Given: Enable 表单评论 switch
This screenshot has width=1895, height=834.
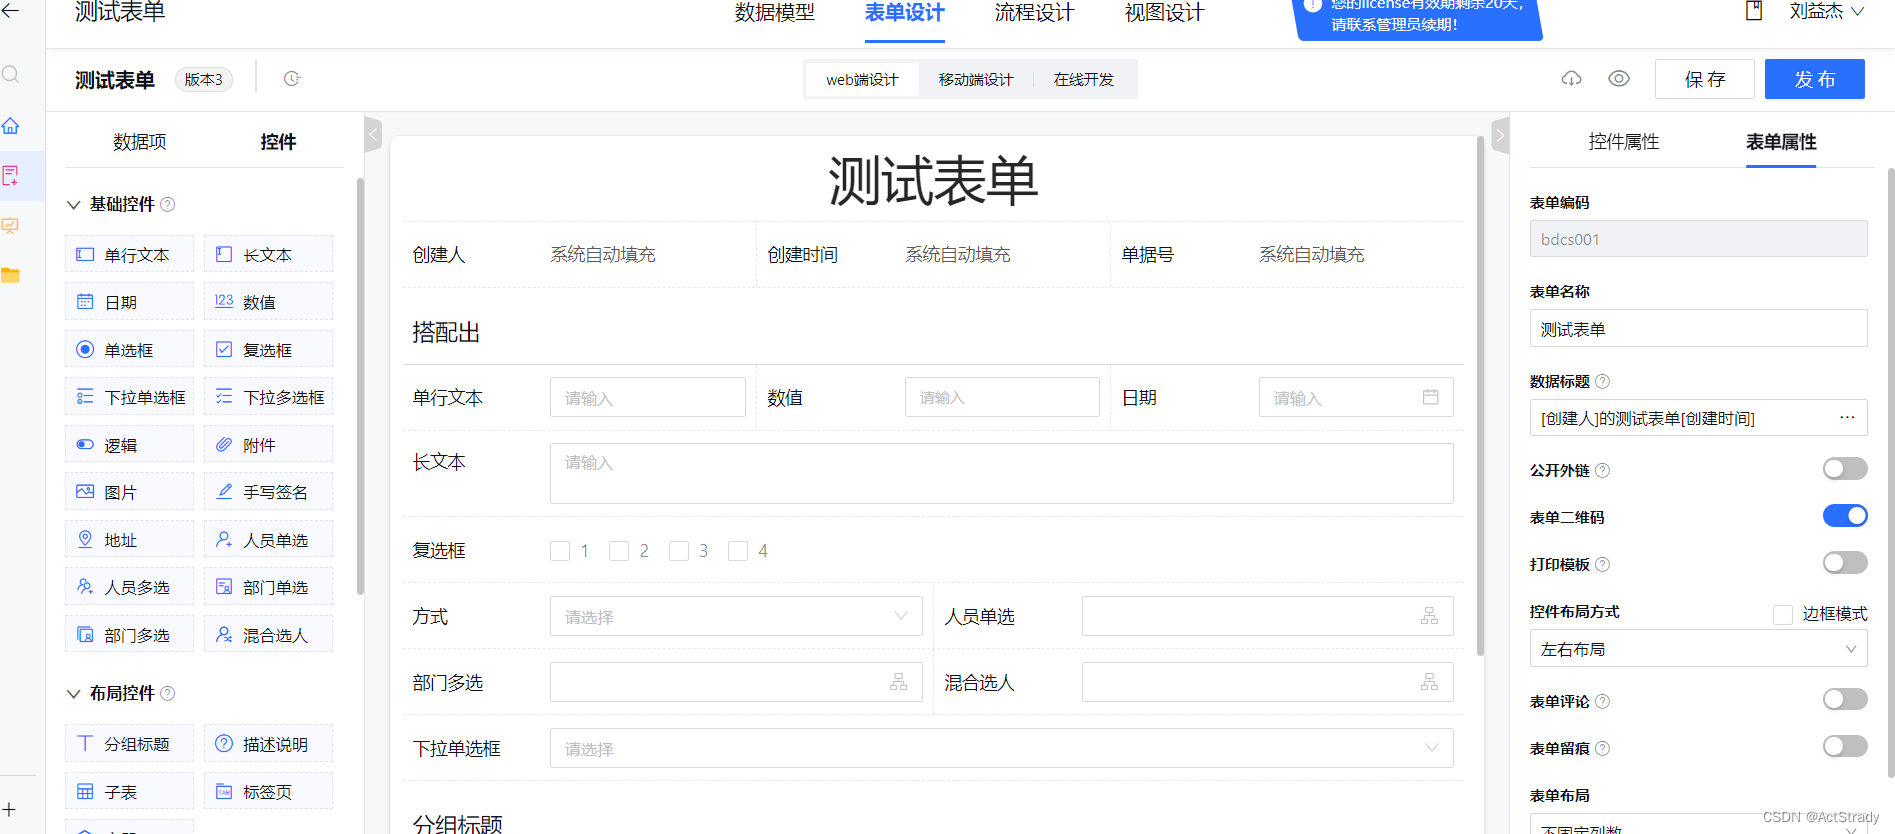Looking at the screenshot, I should (1845, 700).
